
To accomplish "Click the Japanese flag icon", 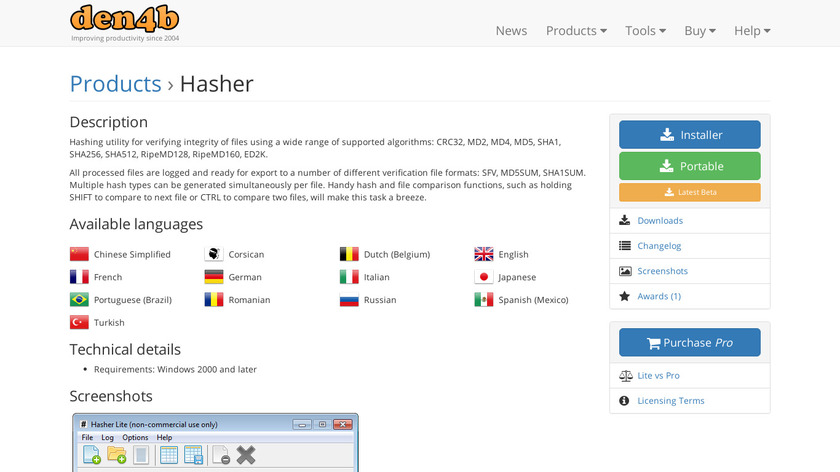I will (x=484, y=277).
